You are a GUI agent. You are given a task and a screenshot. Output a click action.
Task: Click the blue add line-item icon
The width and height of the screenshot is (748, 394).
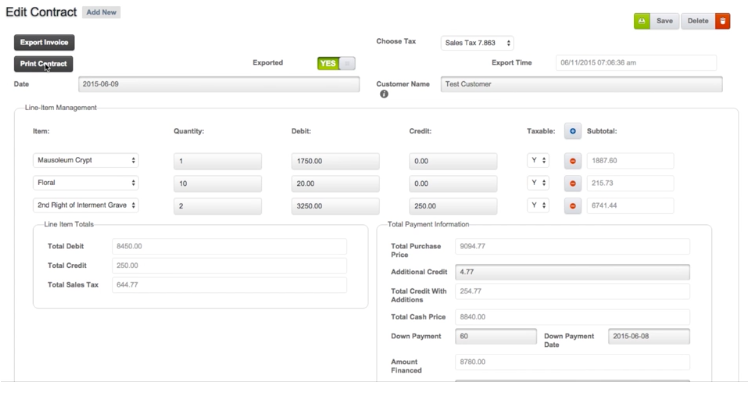click(572, 131)
